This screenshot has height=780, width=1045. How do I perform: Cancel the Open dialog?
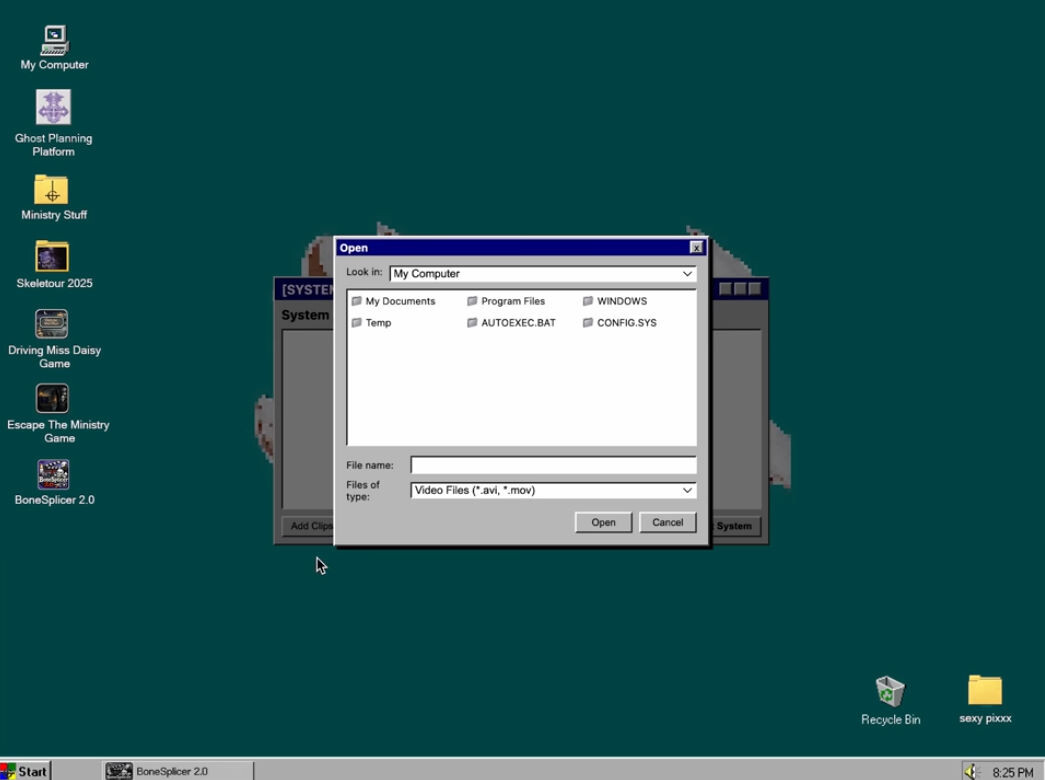tap(667, 522)
